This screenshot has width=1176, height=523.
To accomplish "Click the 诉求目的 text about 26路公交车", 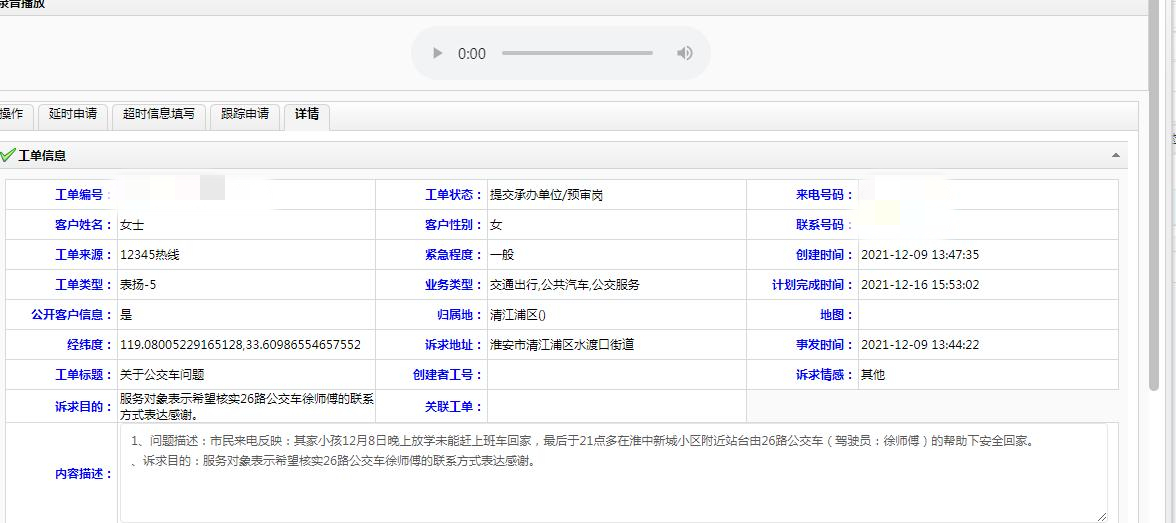I will click(246, 406).
